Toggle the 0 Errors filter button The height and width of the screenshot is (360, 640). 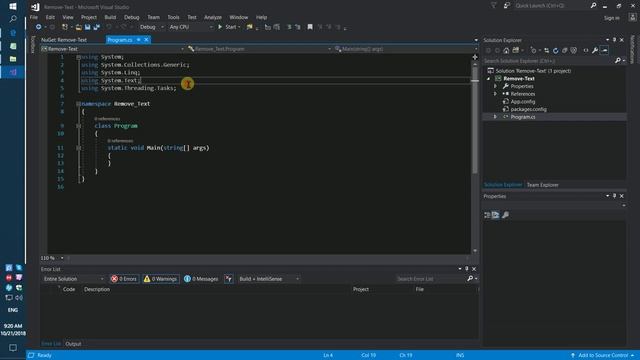pyautogui.click(x=124, y=279)
